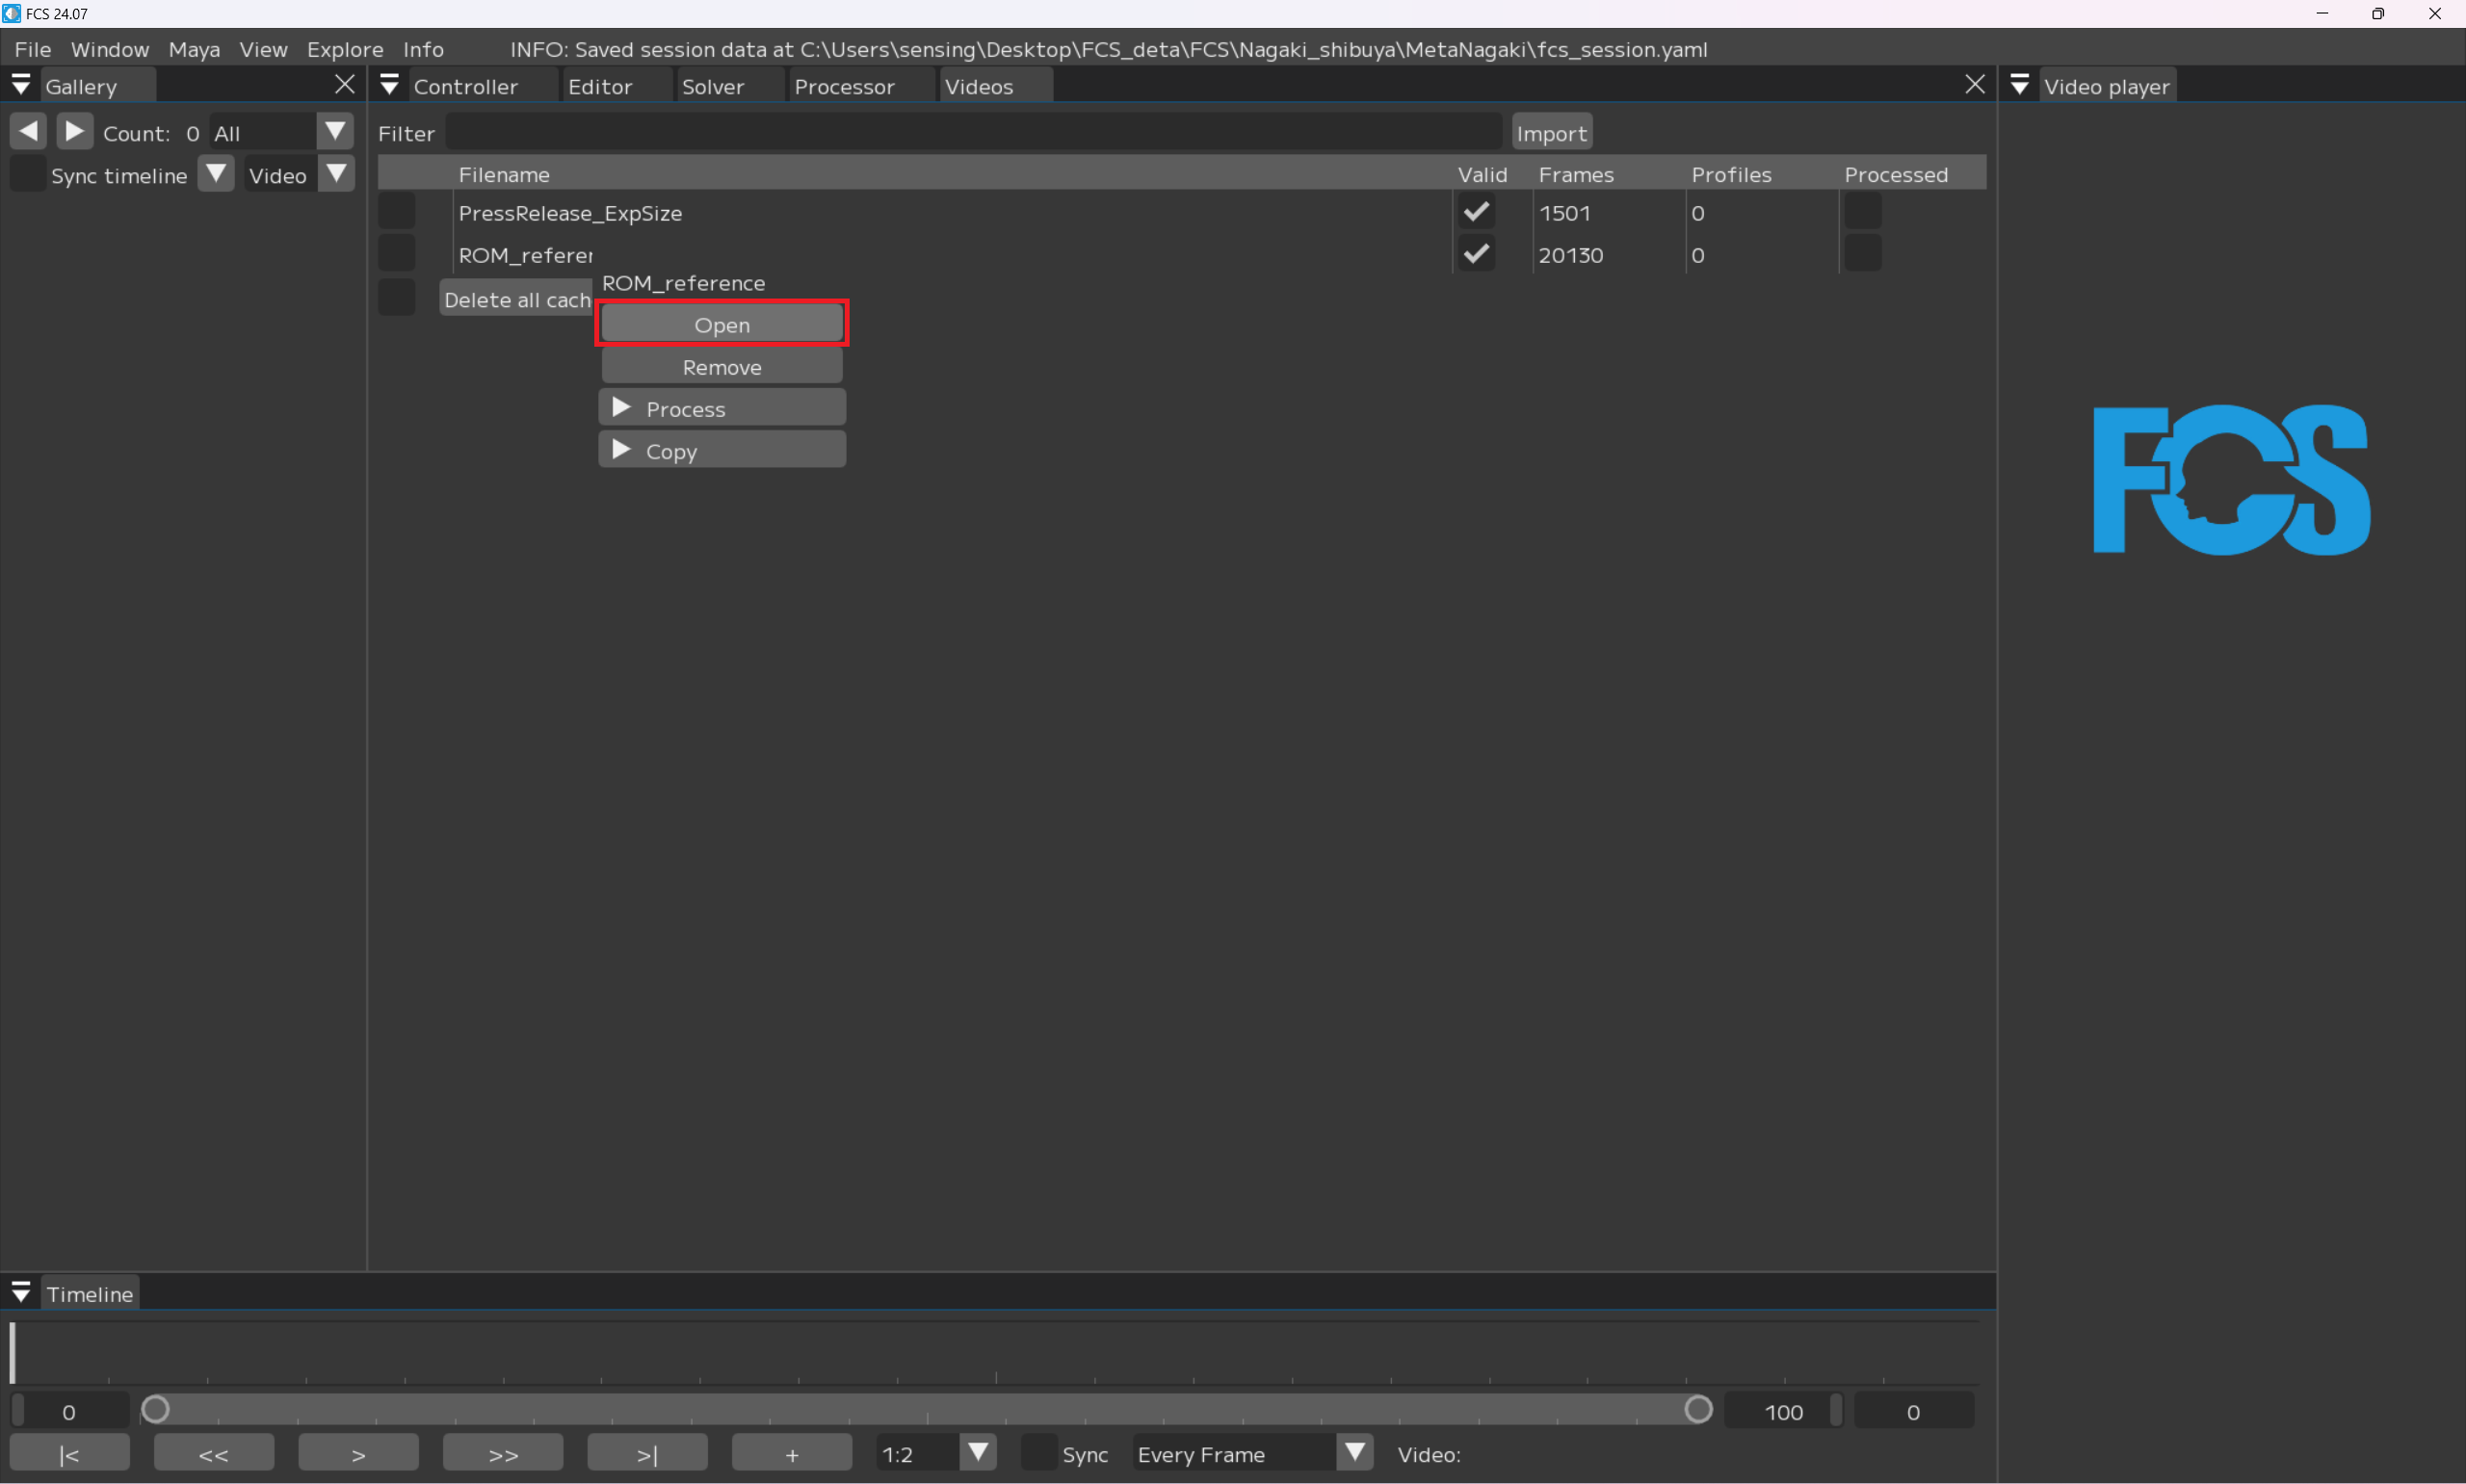This screenshot has height=1484, width=2466.
Task: Click the Gallery next arrow icon
Action: point(74,131)
